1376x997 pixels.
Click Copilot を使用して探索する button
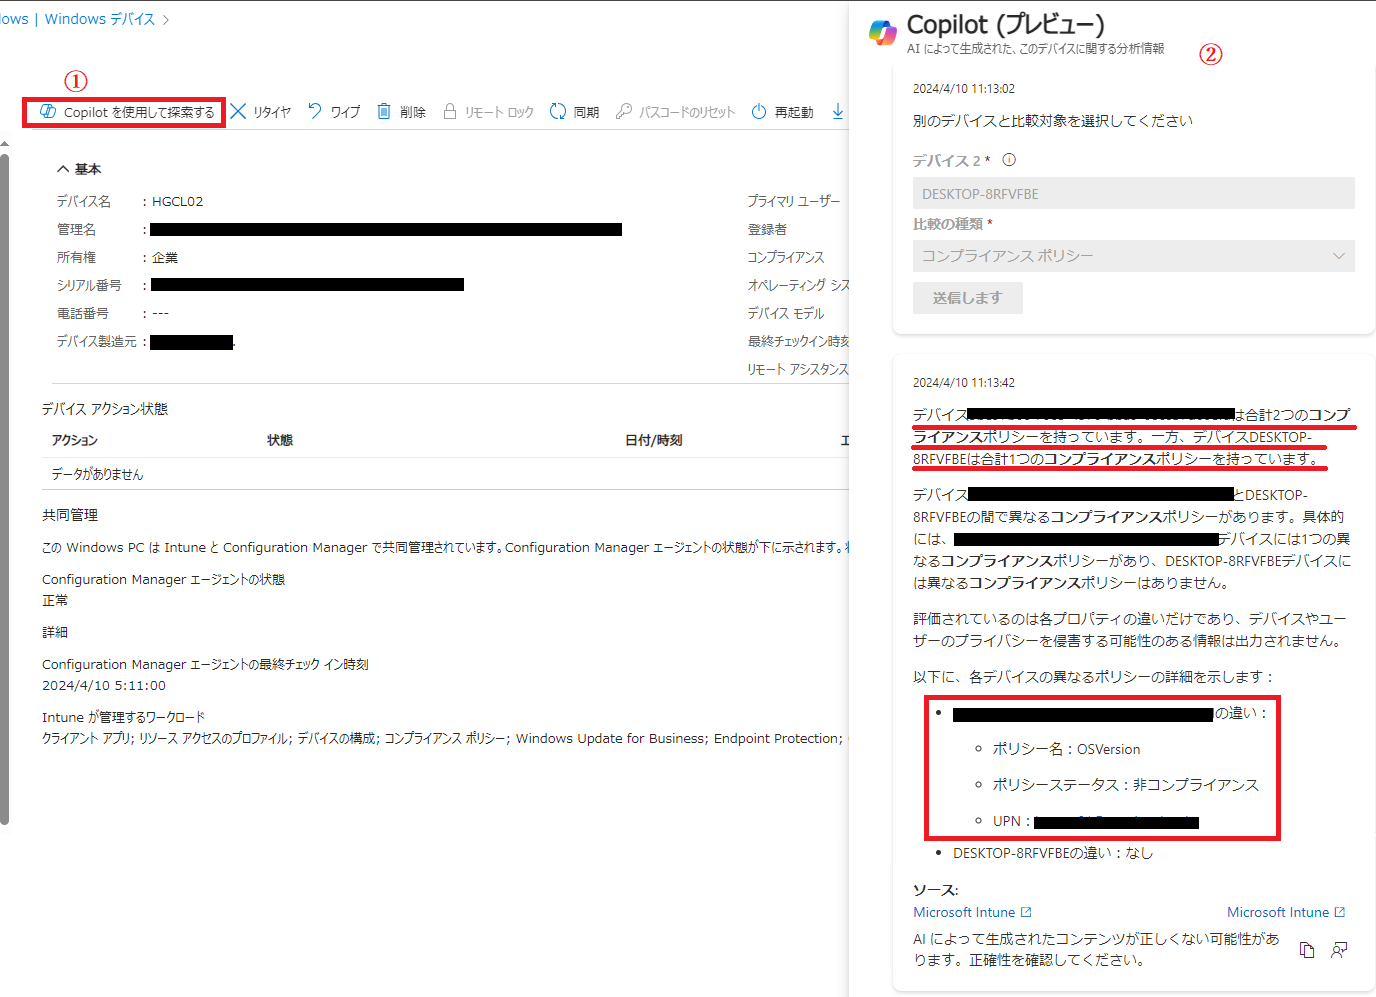pos(123,111)
